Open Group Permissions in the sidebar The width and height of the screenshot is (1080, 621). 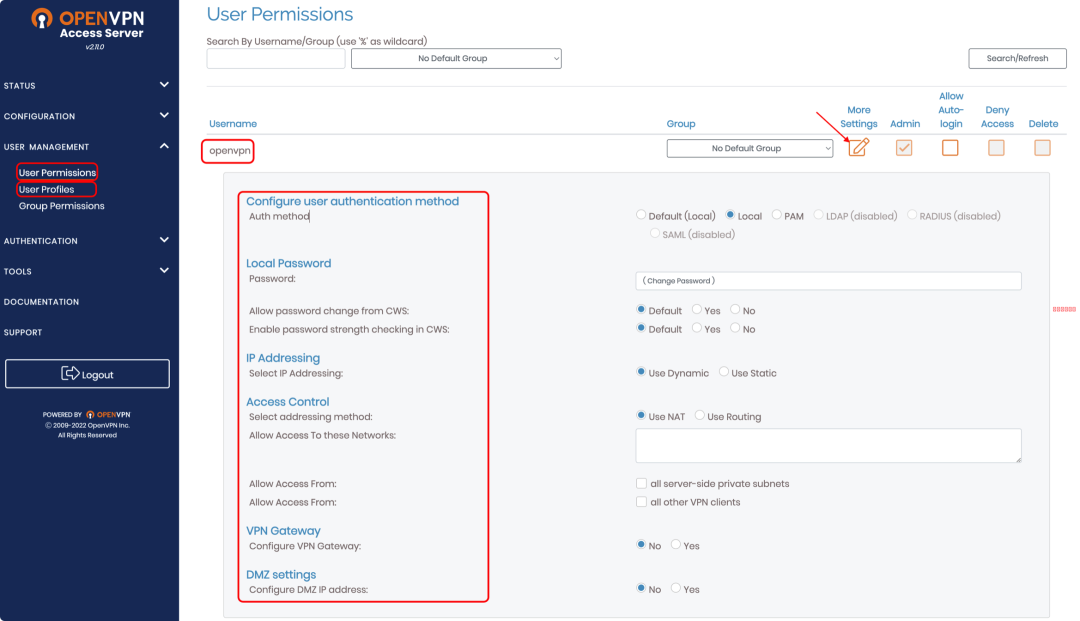[x=62, y=206]
